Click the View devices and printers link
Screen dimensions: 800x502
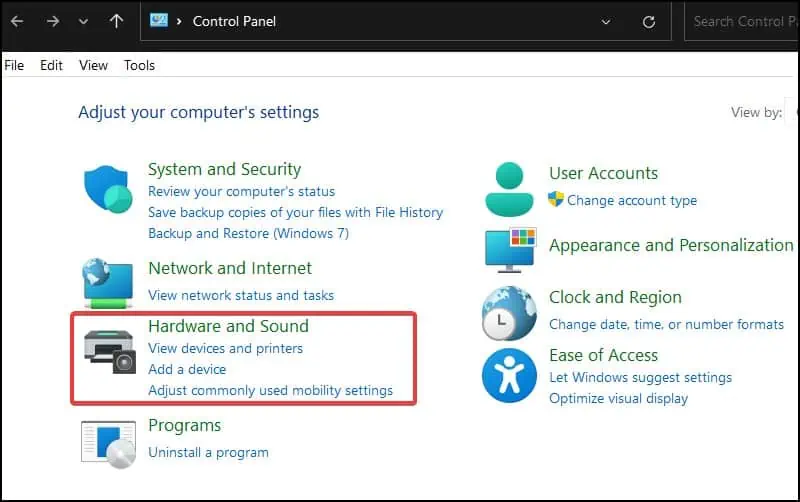[225, 348]
